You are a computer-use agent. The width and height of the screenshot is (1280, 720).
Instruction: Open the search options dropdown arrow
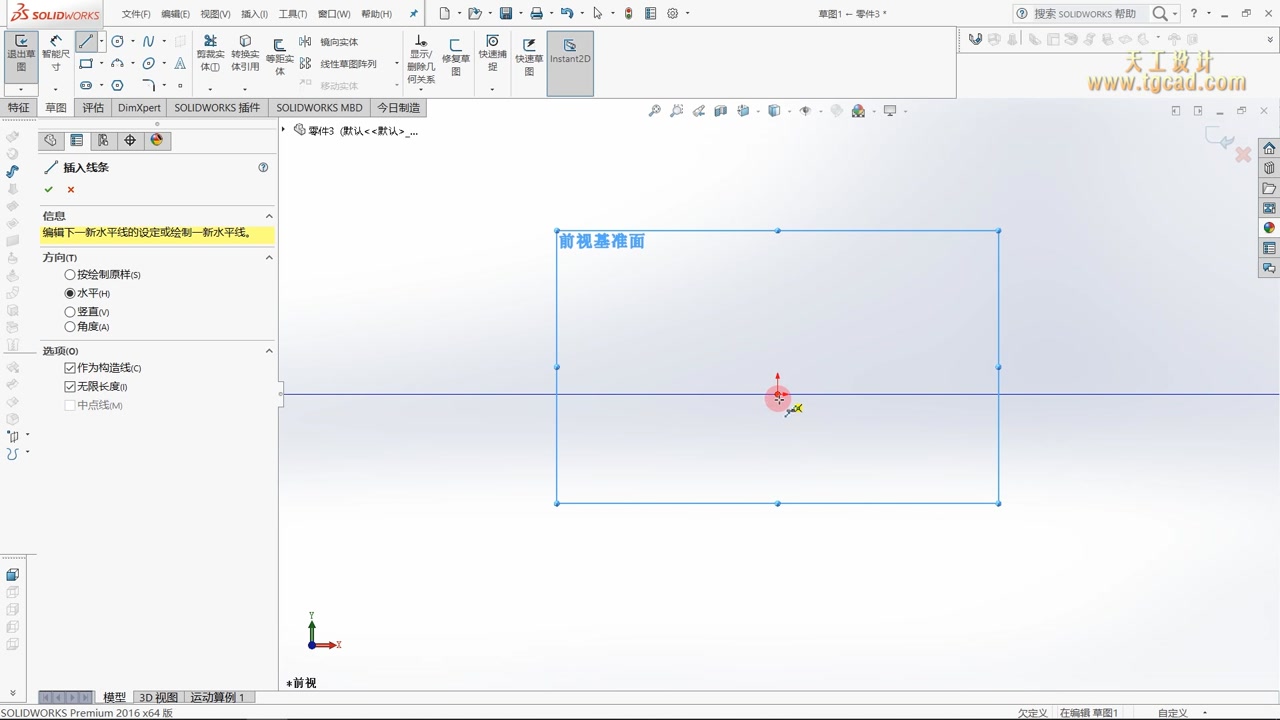pyautogui.click(x=1175, y=14)
